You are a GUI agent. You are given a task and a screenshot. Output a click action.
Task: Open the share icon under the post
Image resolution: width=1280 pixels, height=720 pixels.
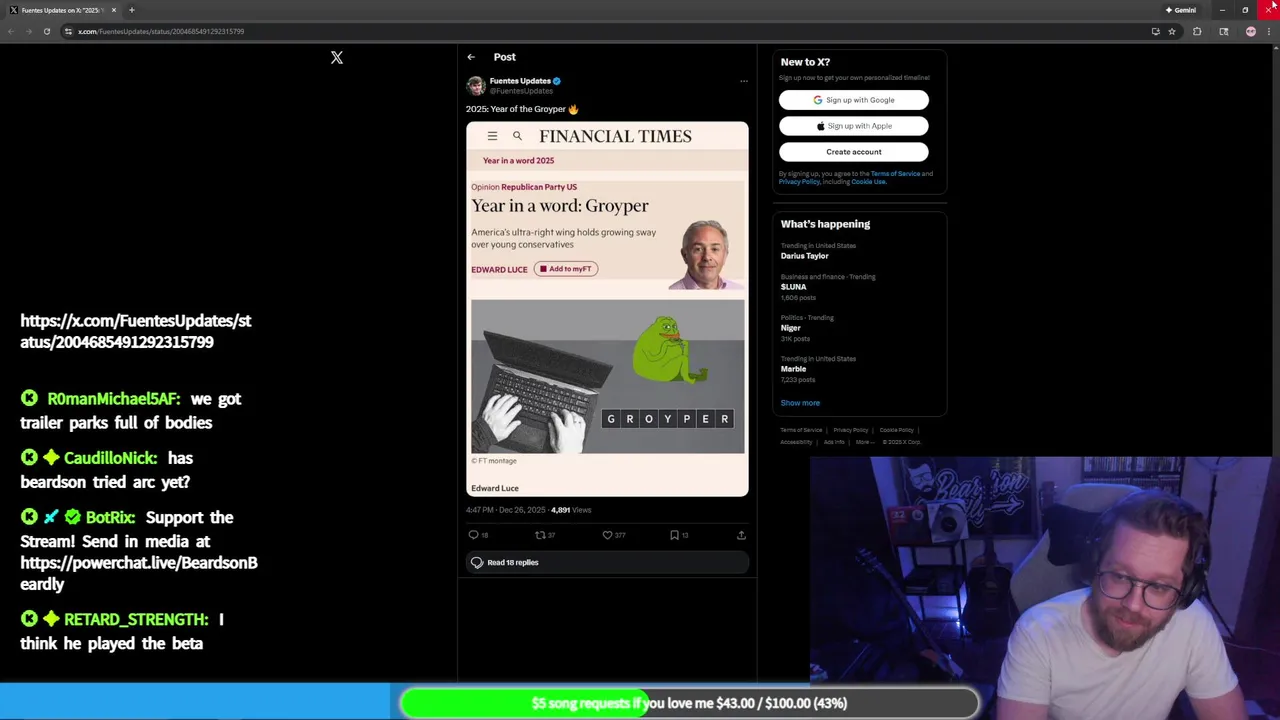coord(741,535)
